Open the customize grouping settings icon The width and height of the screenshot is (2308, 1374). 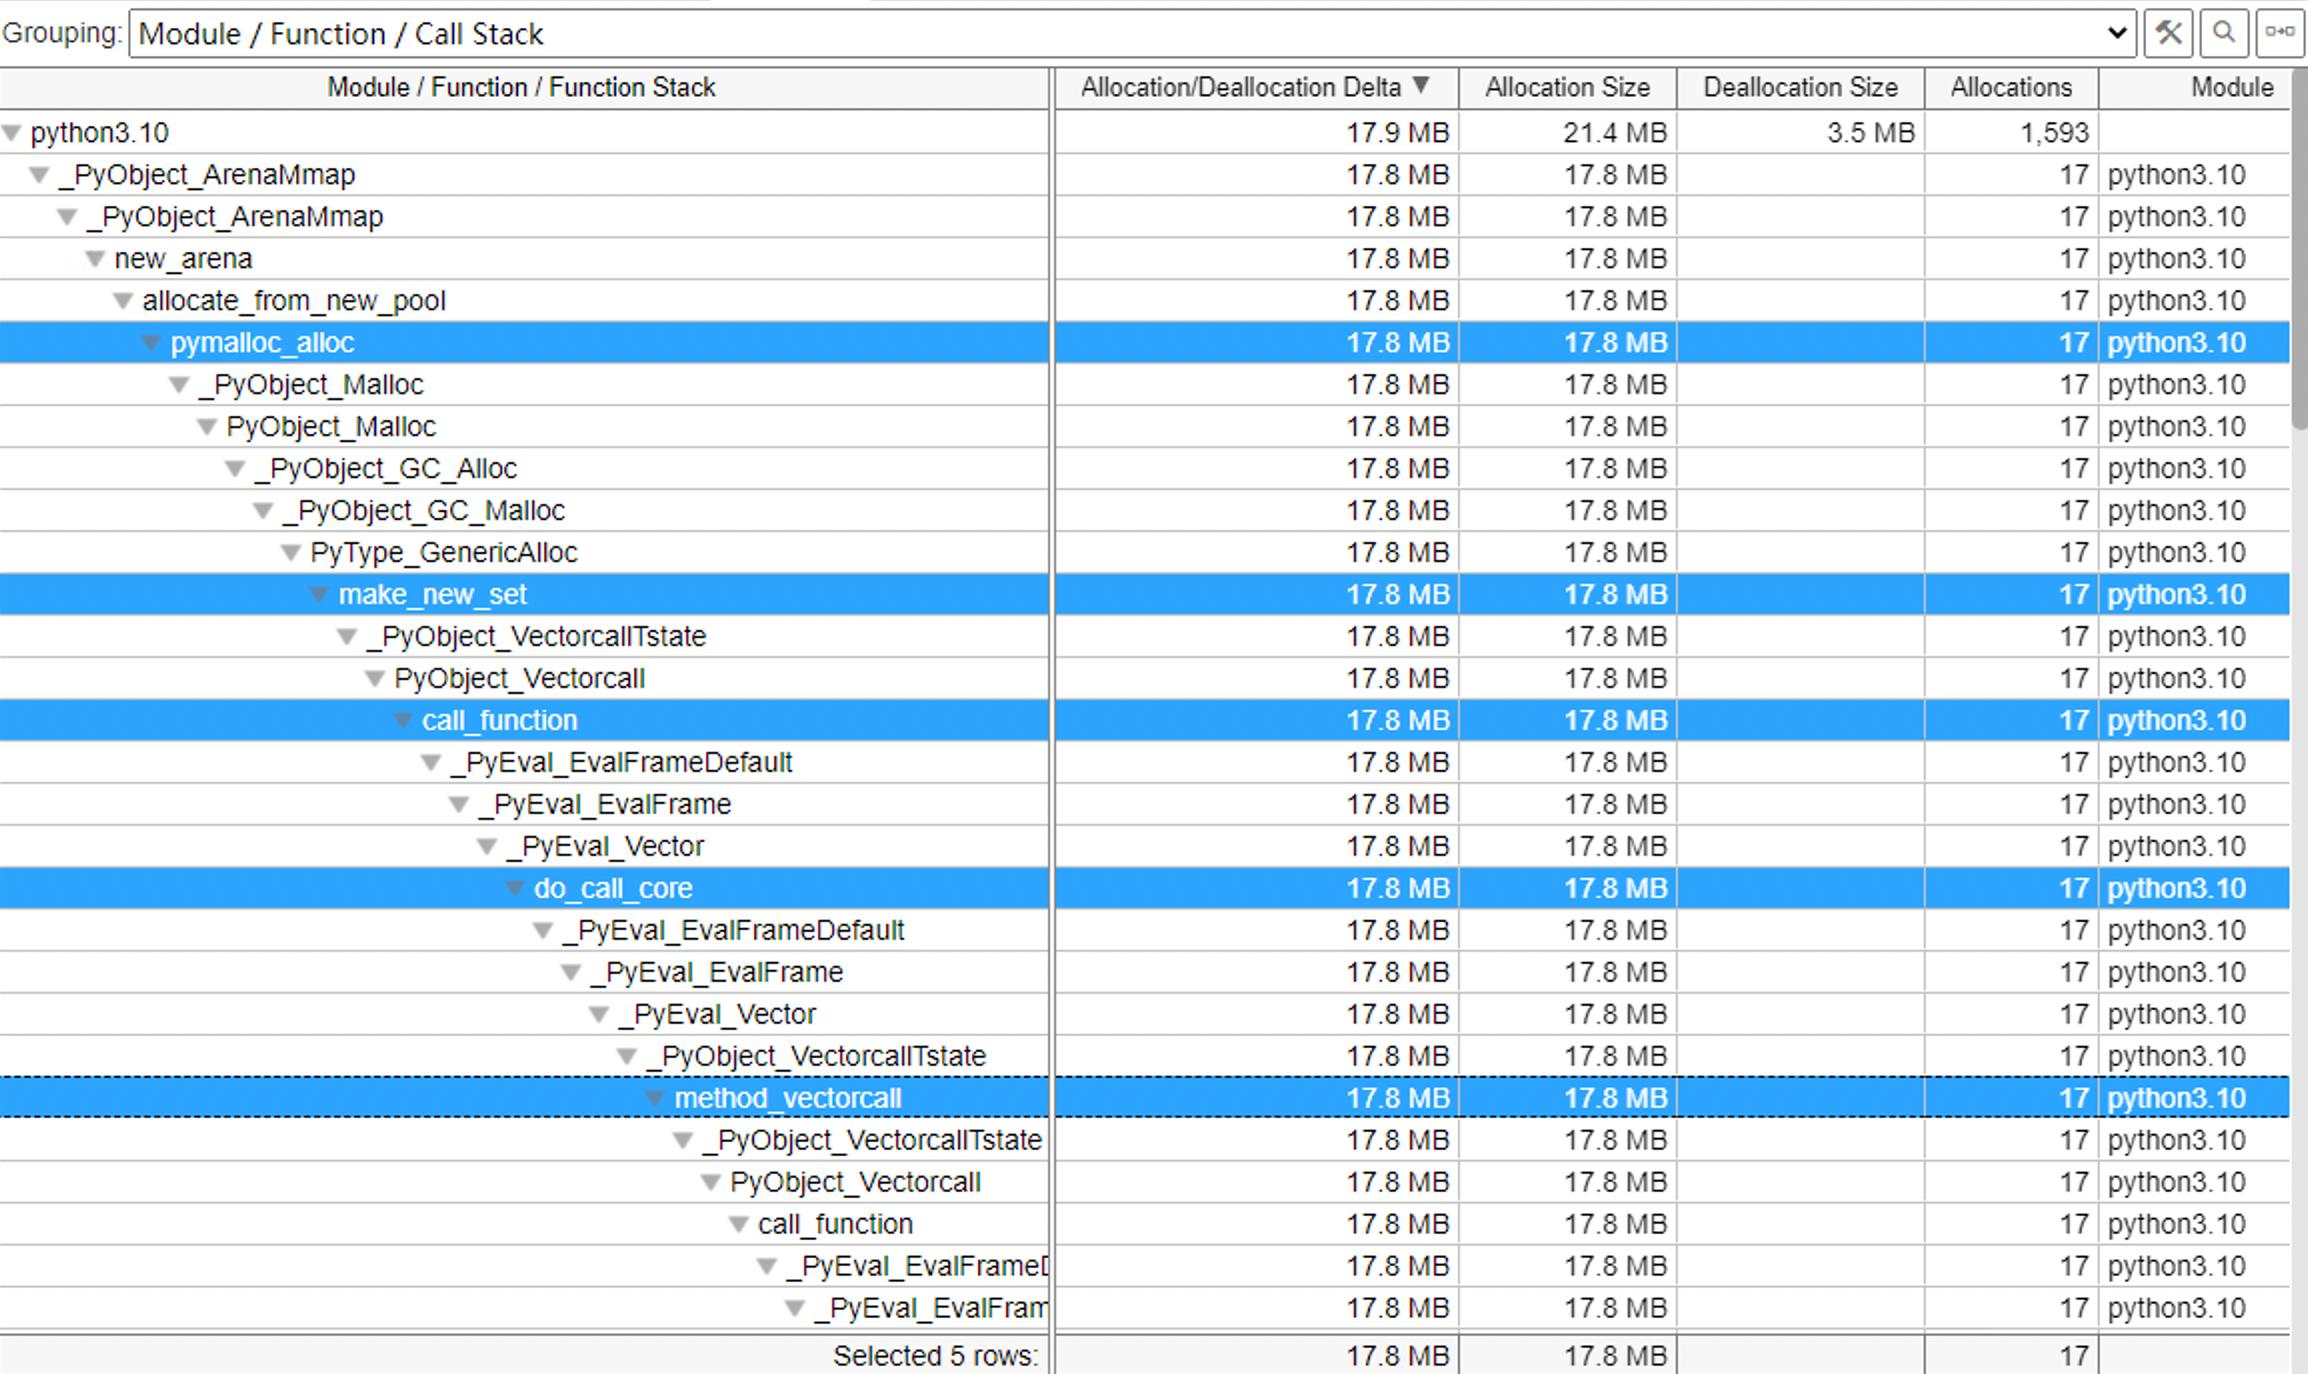2169,32
